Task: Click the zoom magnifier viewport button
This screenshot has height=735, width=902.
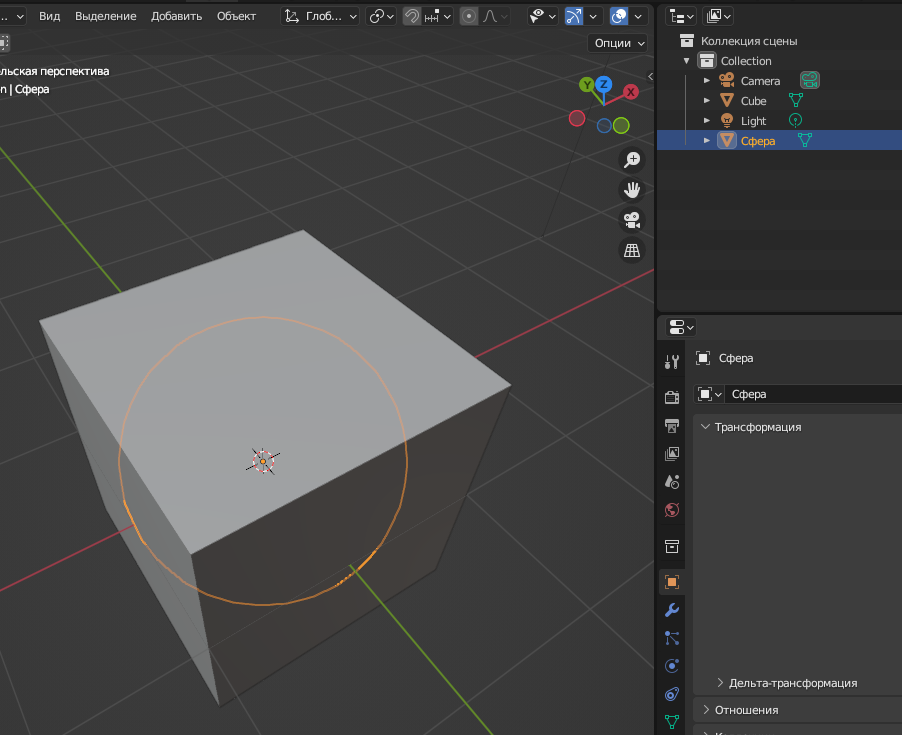Action: tap(632, 159)
